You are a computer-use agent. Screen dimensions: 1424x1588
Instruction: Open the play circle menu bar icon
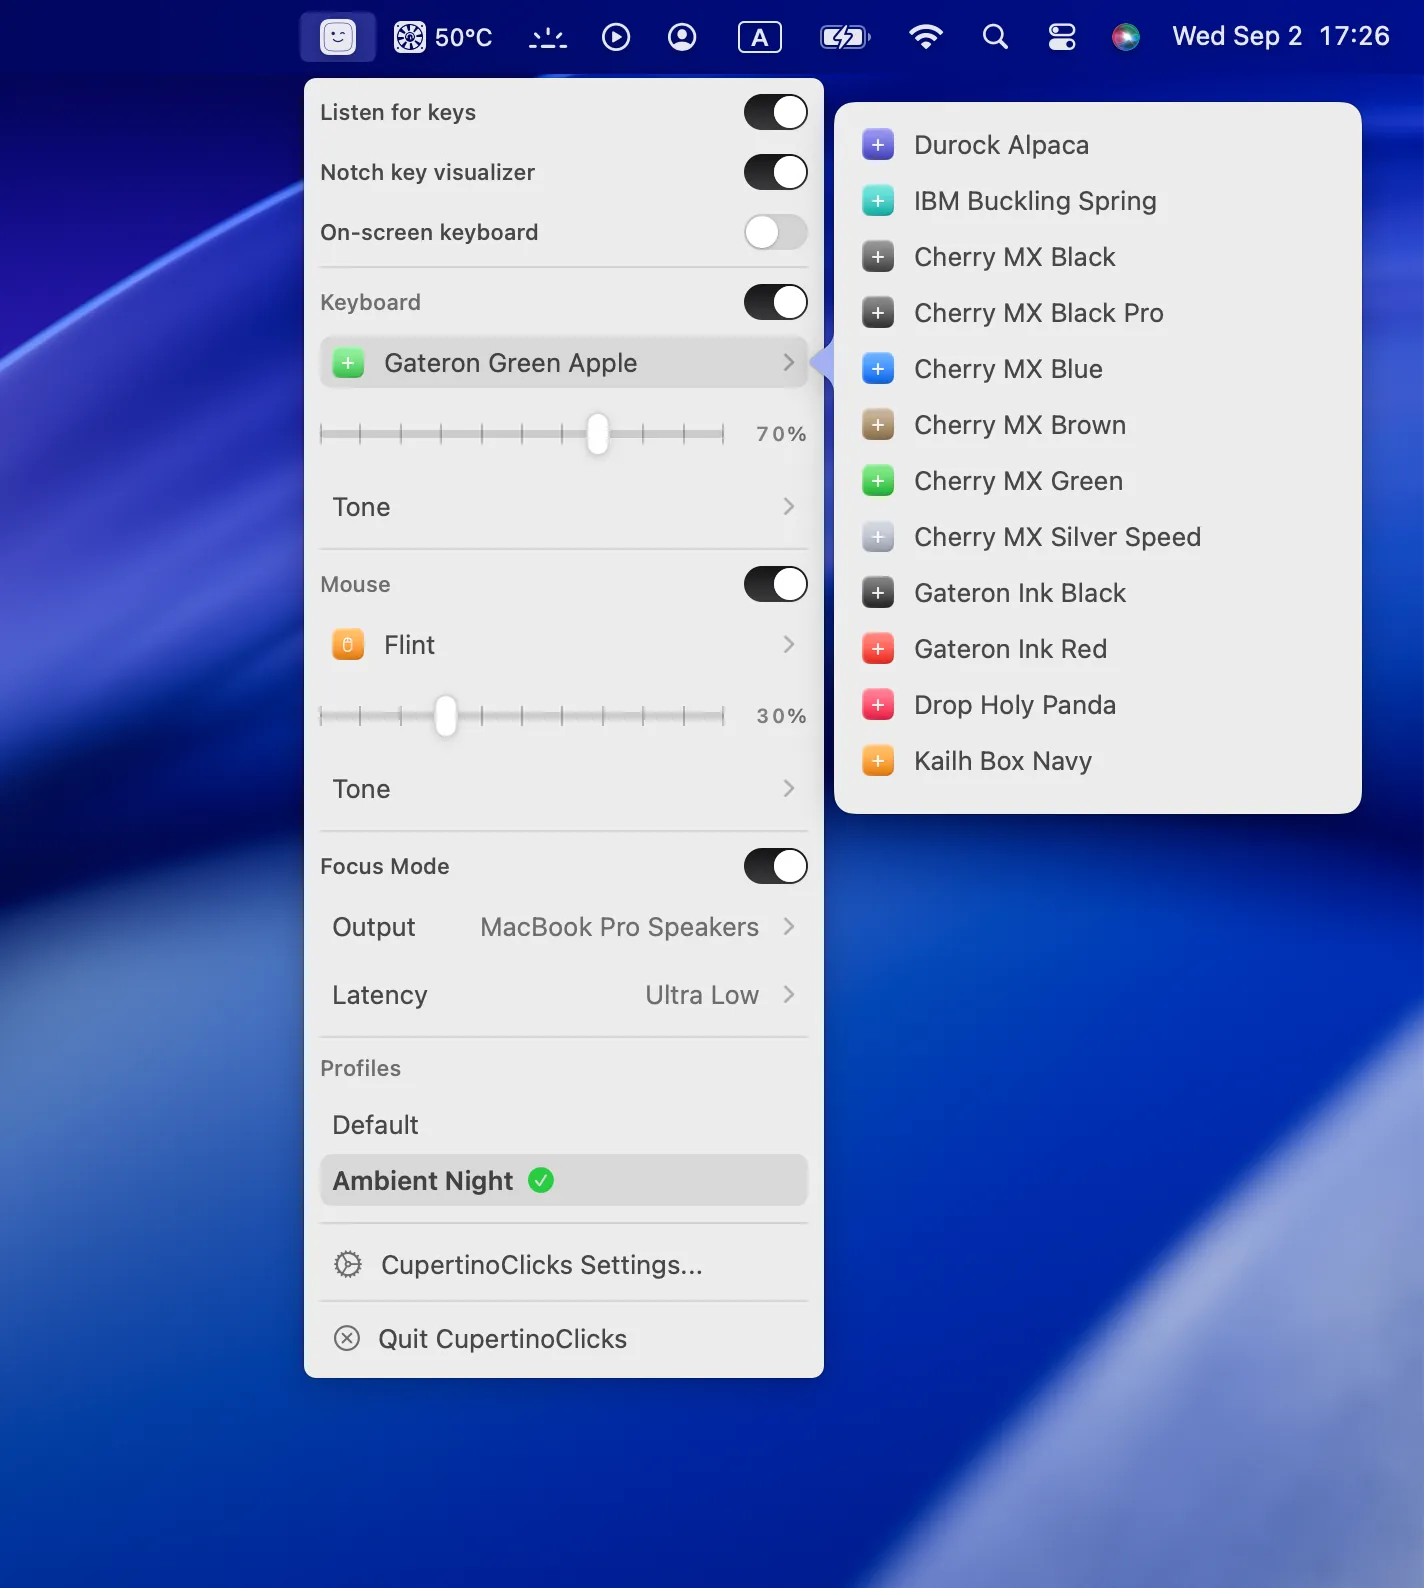click(616, 37)
